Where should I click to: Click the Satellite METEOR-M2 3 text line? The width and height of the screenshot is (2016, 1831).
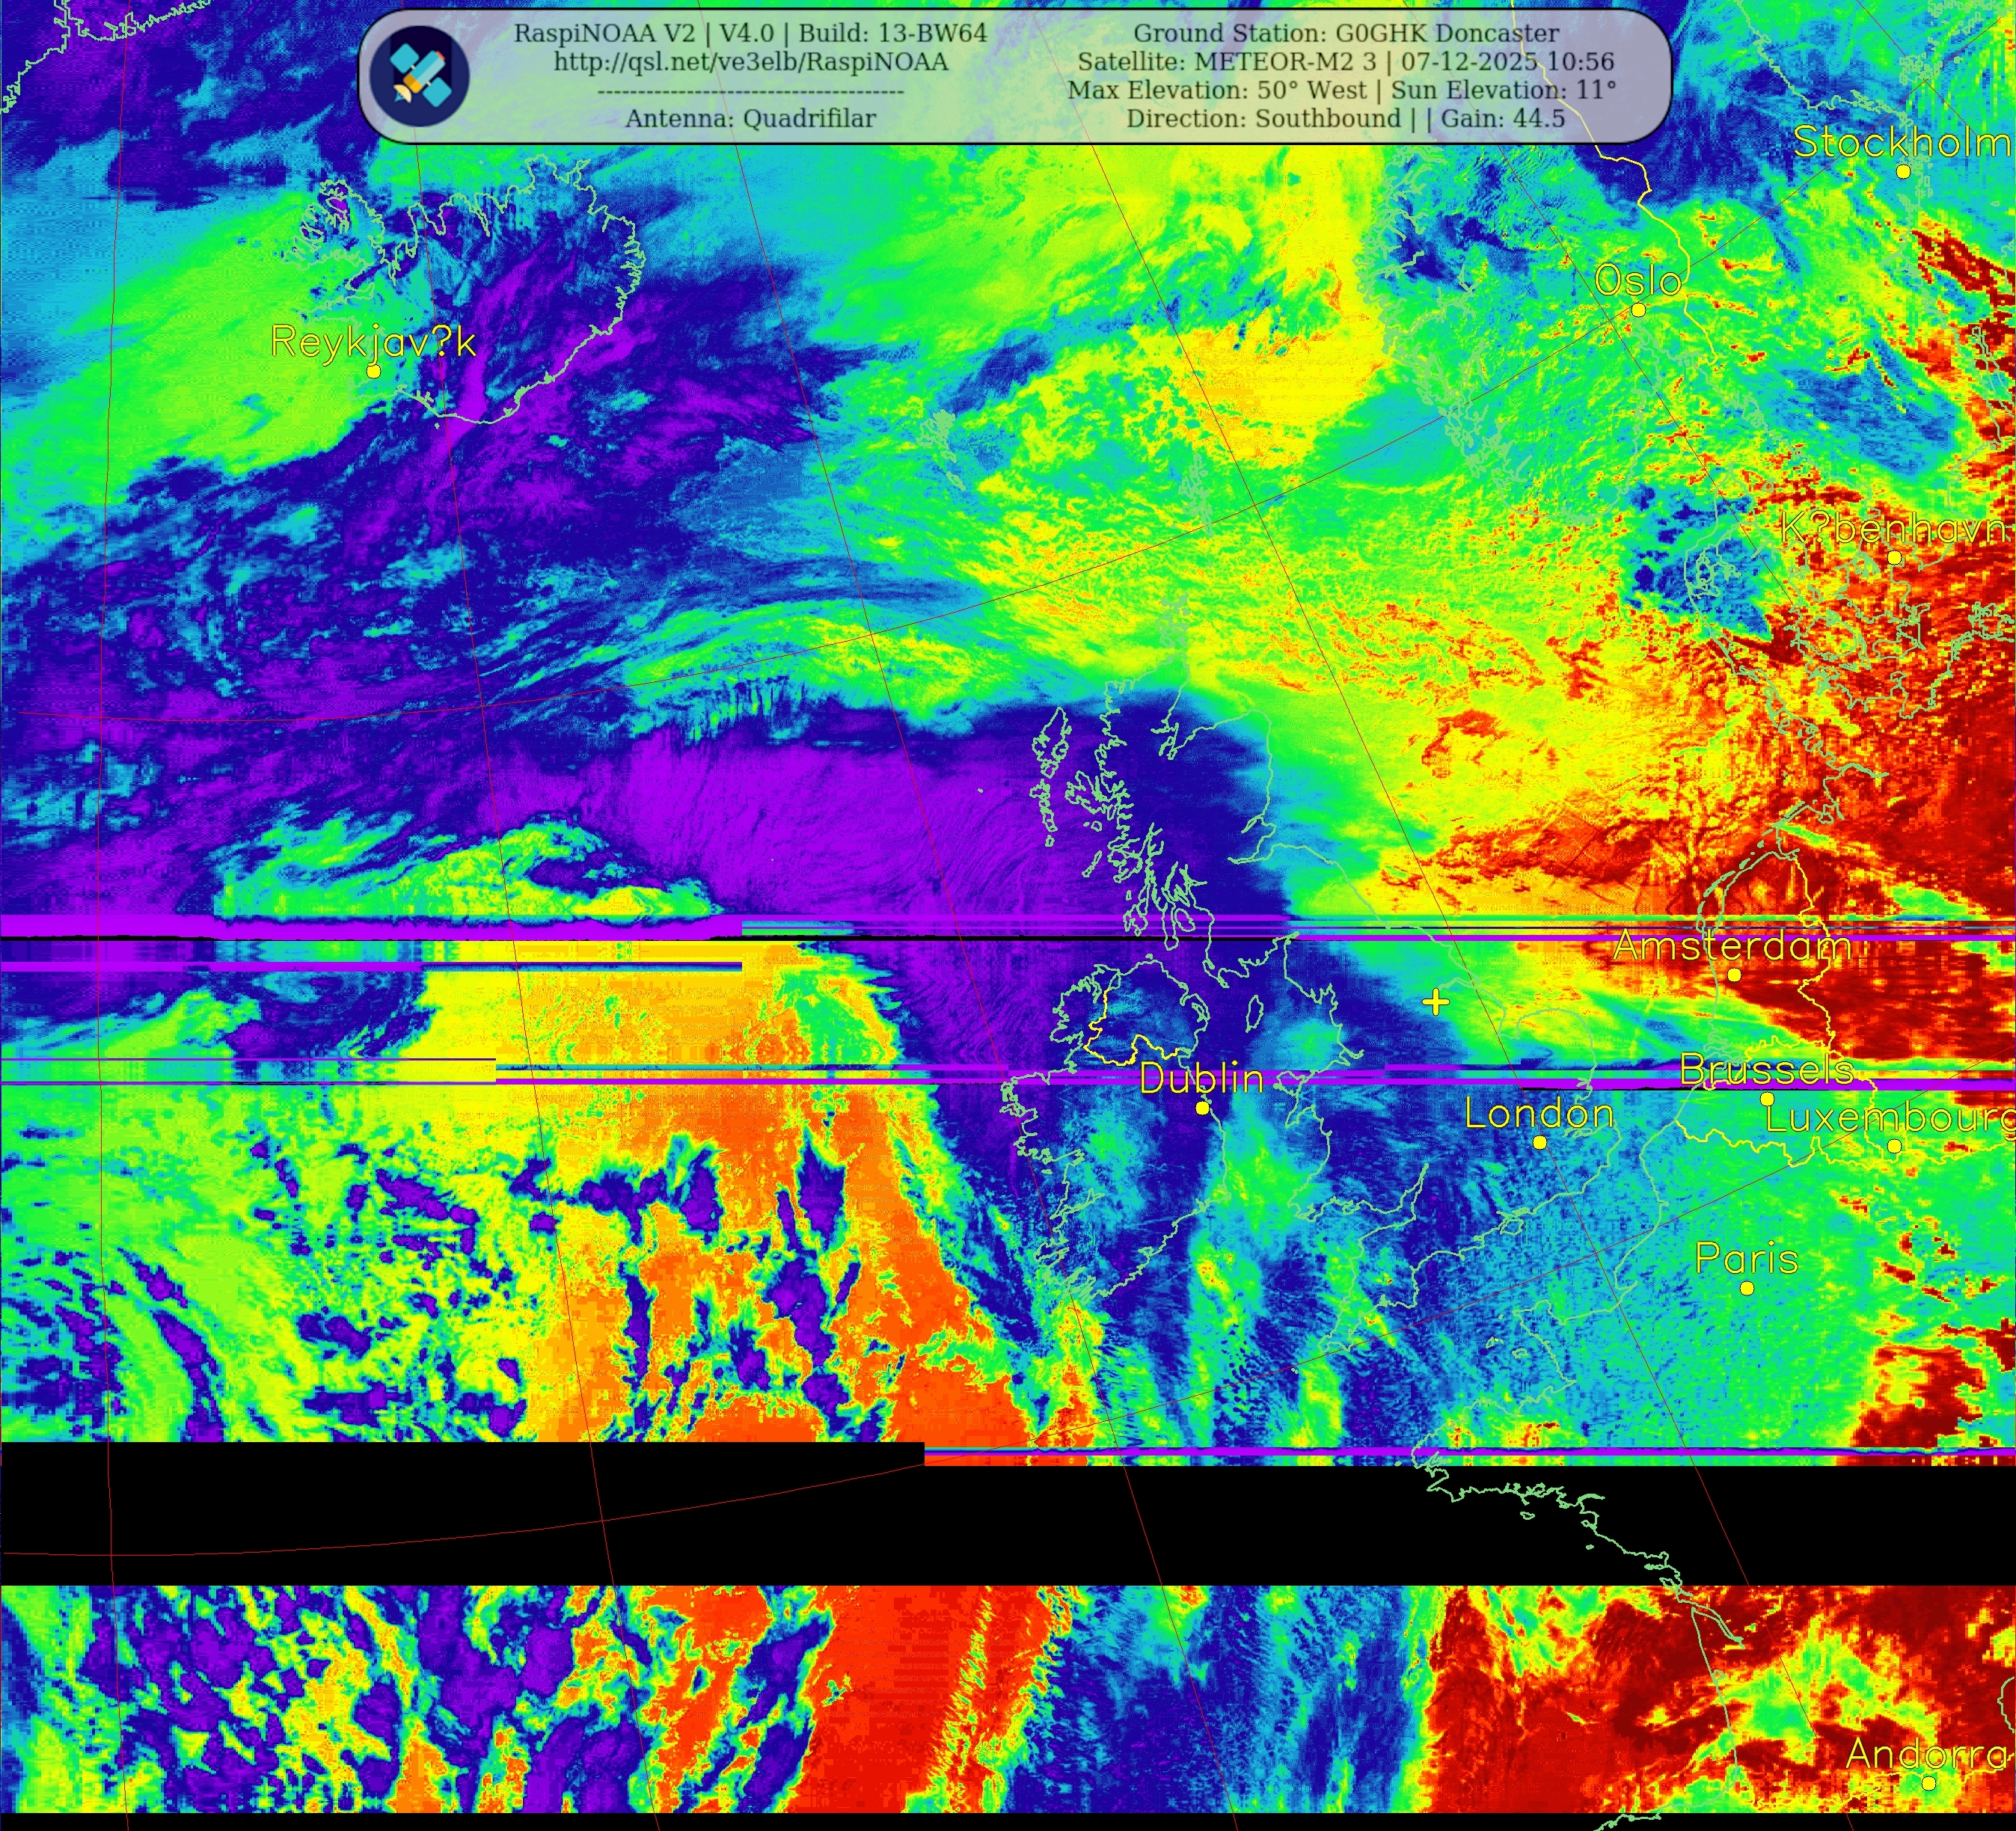click(x=1346, y=62)
